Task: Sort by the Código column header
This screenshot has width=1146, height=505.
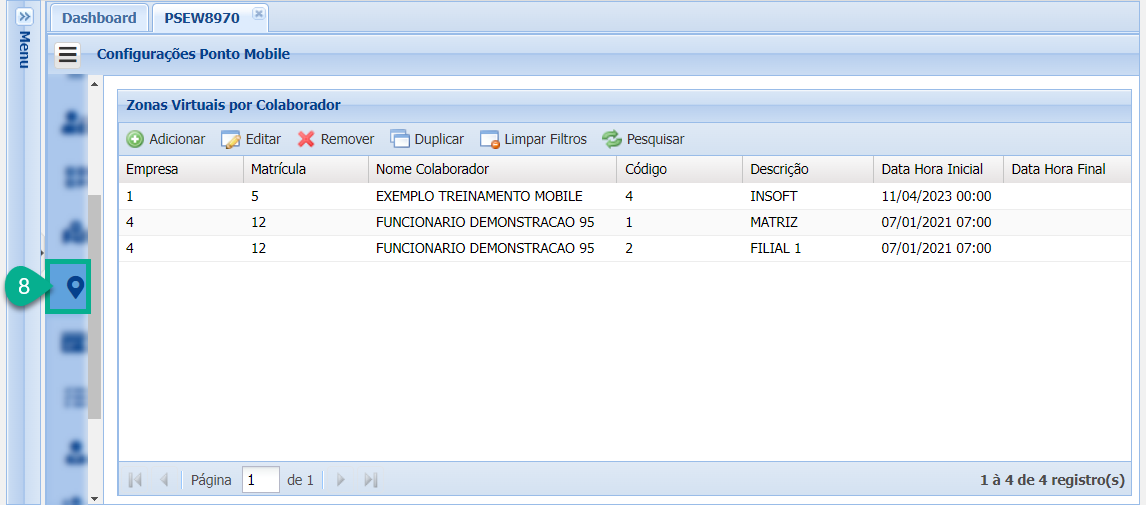Action: tap(680, 170)
